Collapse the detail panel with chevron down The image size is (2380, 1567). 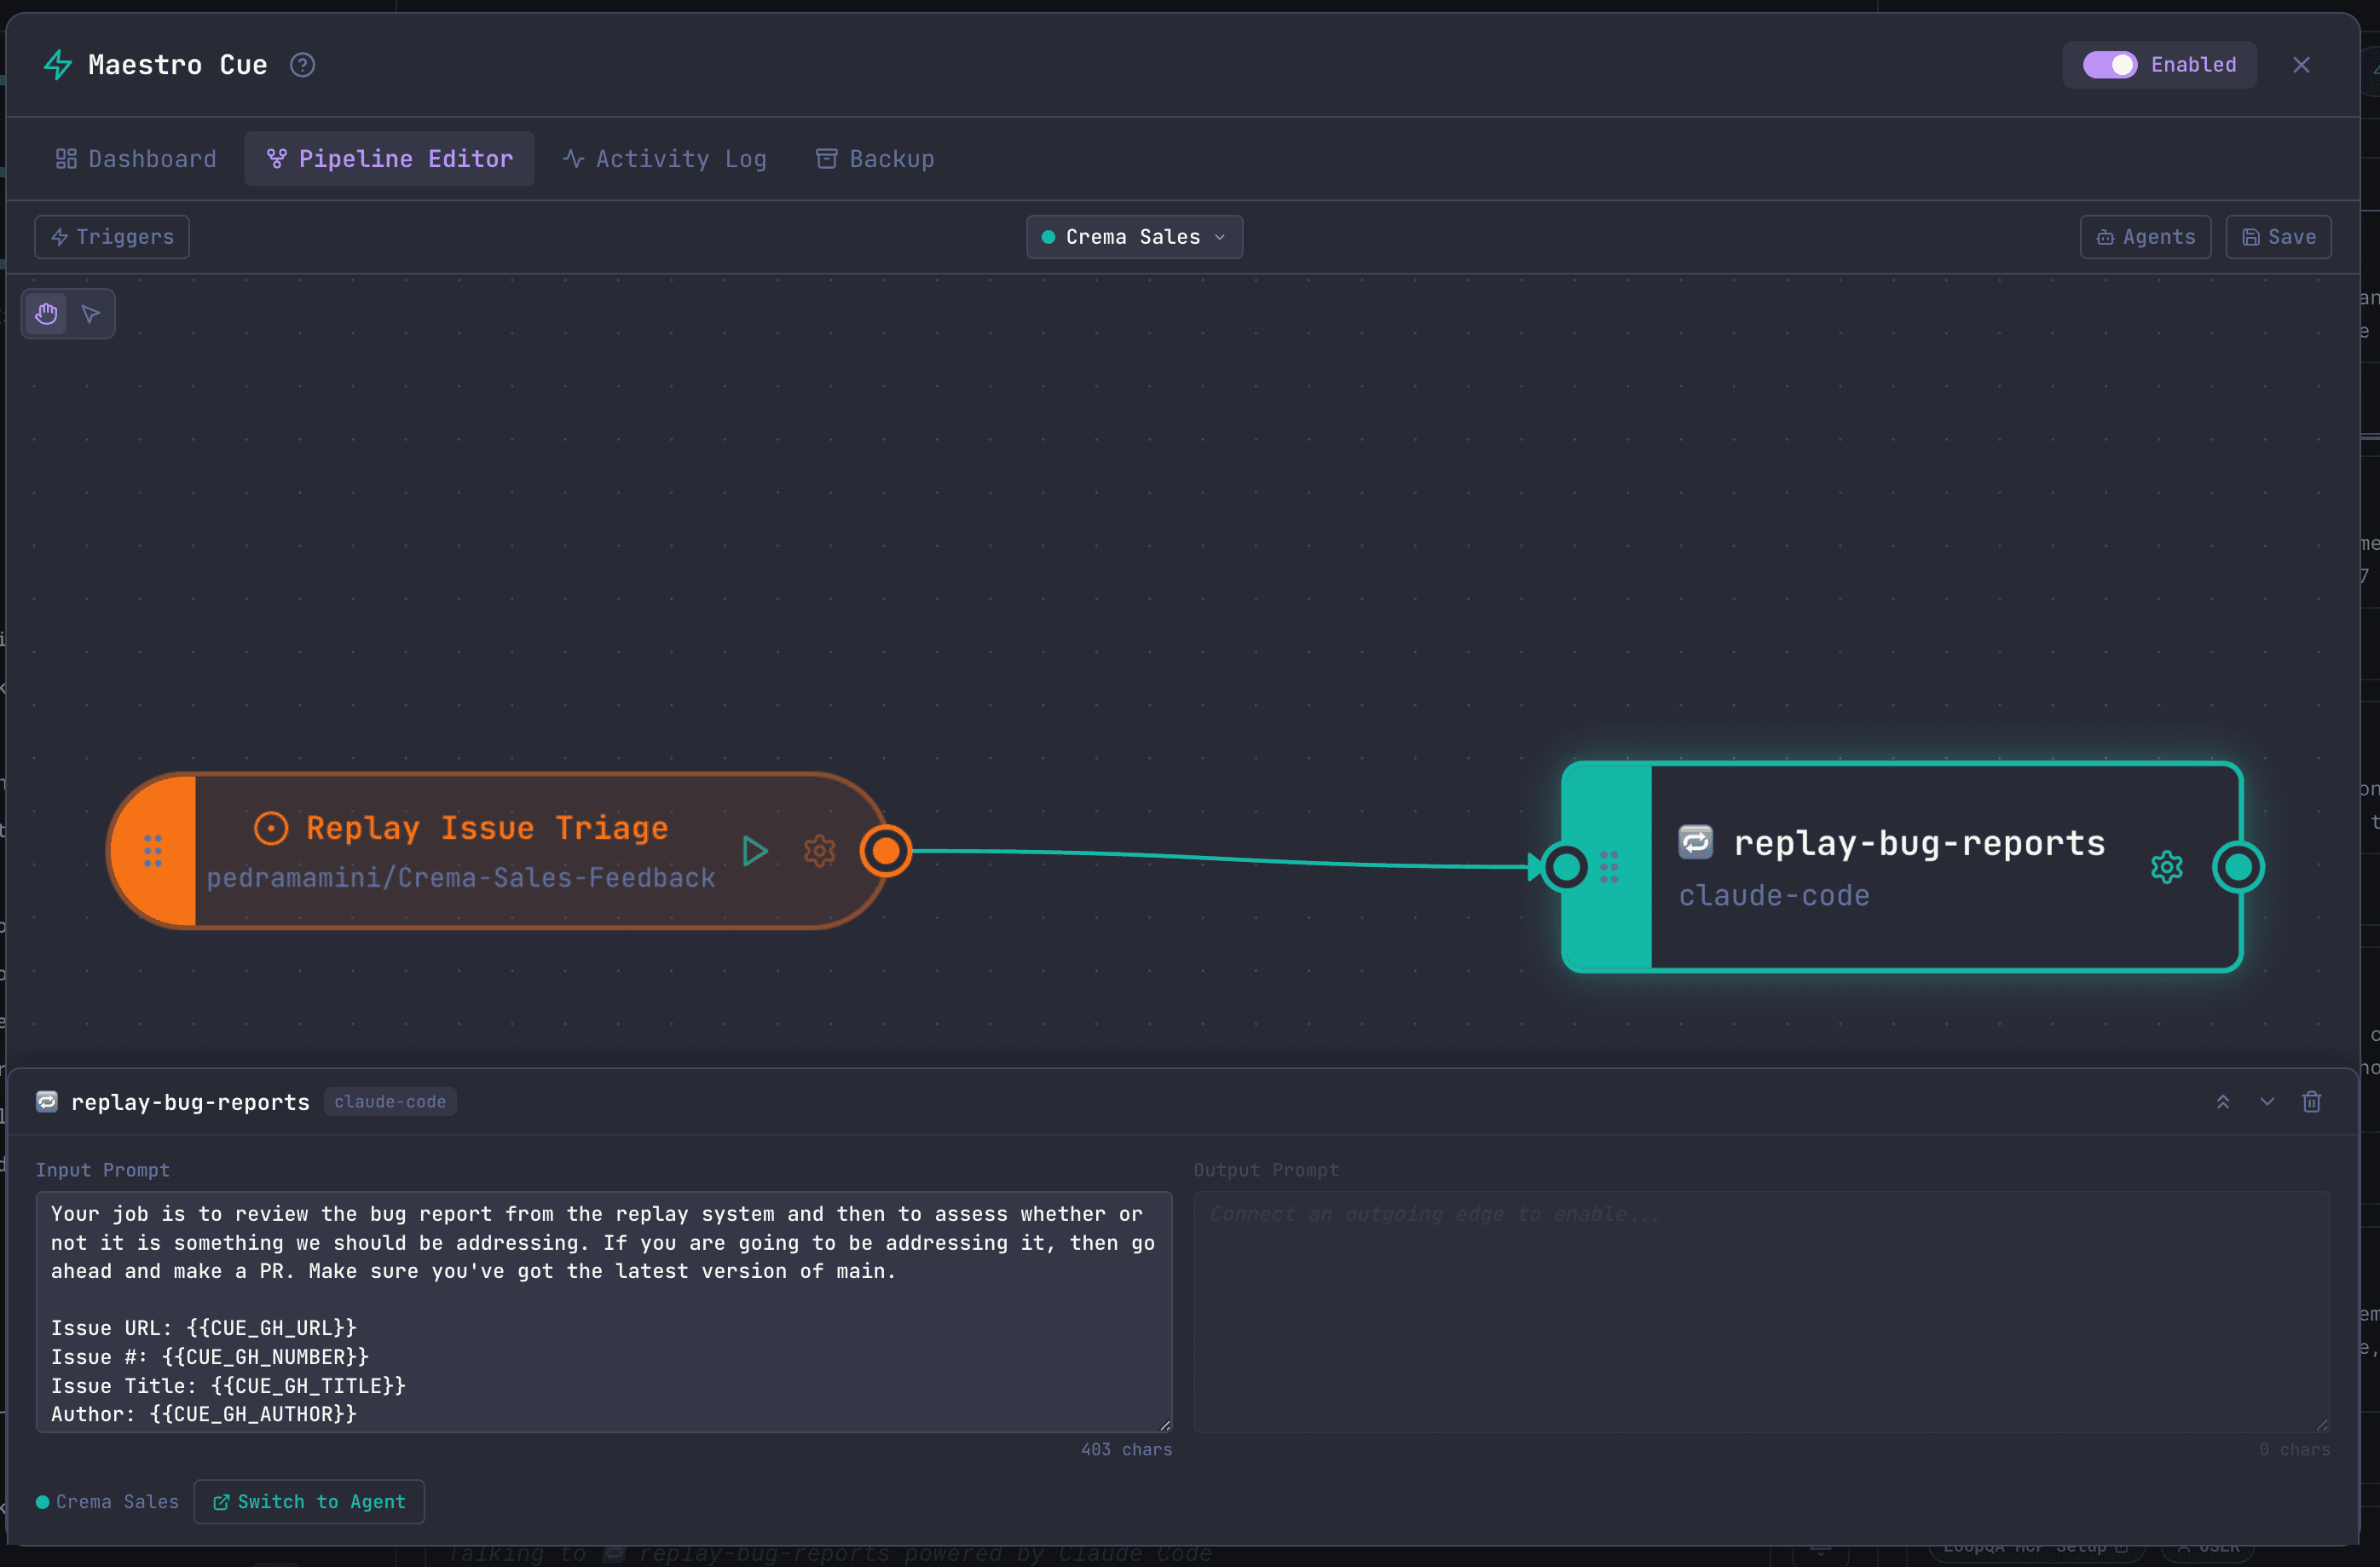click(x=2267, y=1102)
